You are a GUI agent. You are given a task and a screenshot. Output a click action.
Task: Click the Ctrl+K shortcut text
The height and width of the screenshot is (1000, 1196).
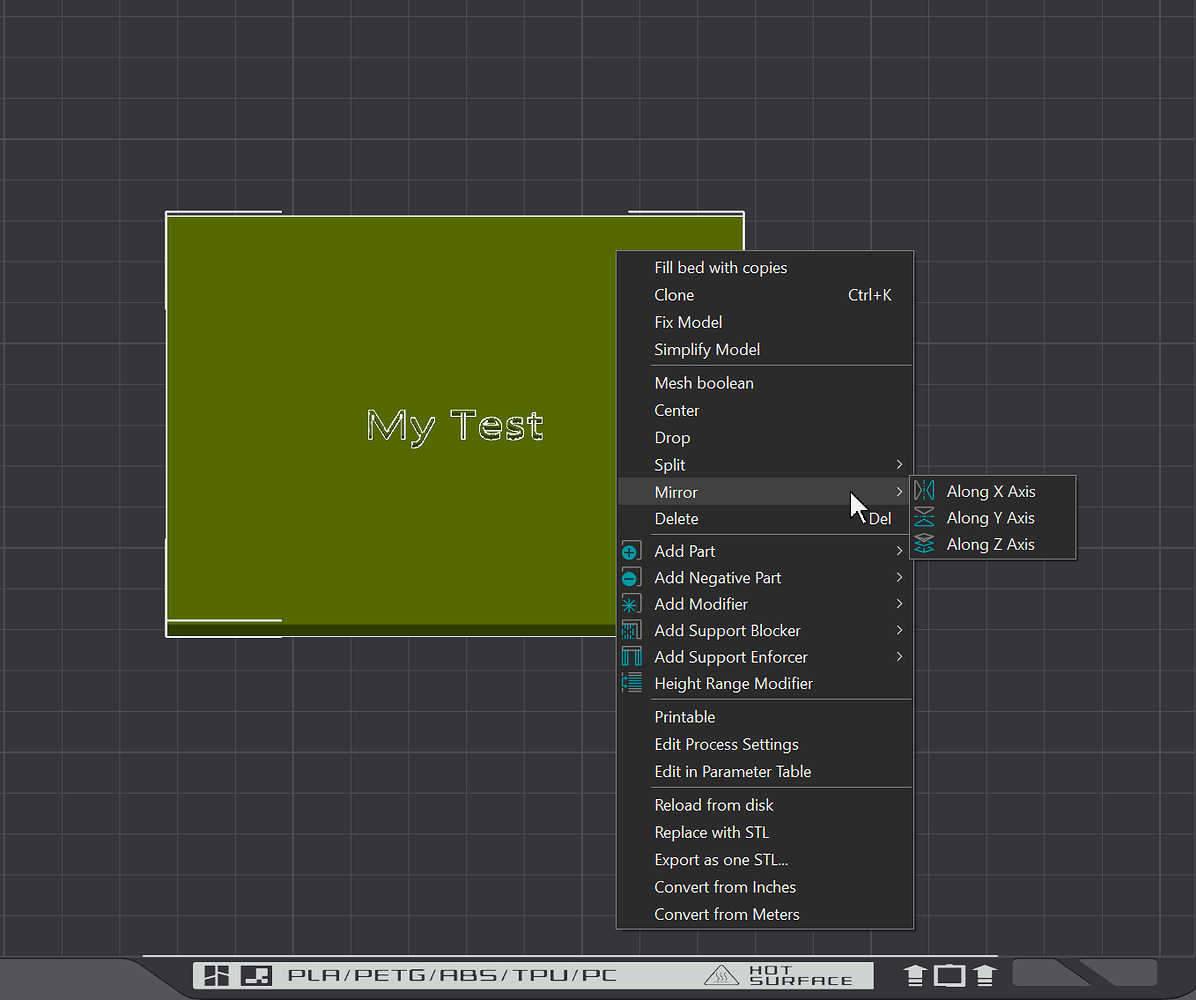[x=870, y=295]
